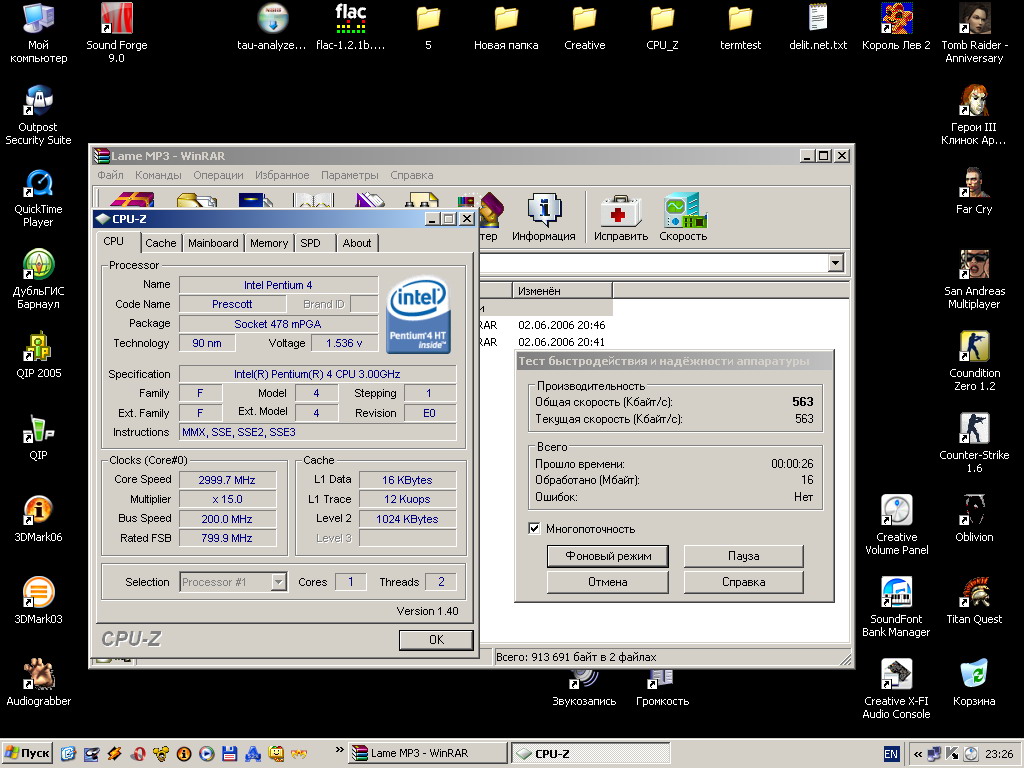This screenshot has width=1024, height=768.
Task: Expand the system tray hidden icons arrow
Action: pyautogui.click(x=918, y=754)
